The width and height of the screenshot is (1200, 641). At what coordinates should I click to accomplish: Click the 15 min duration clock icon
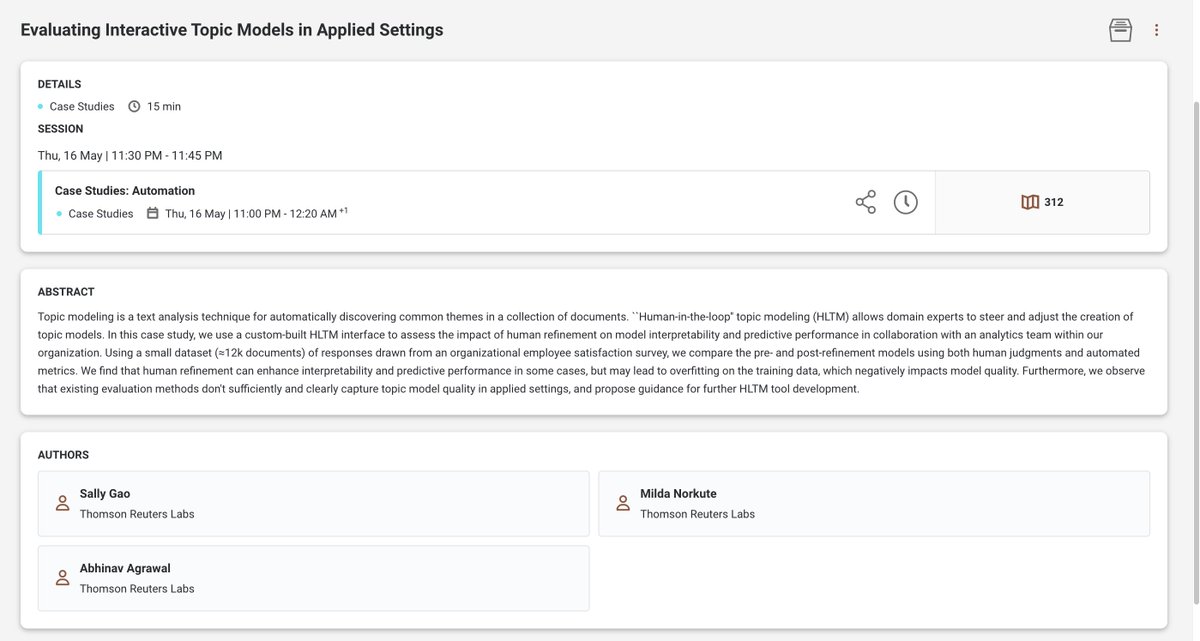pyautogui.click(x=134, y=106)
